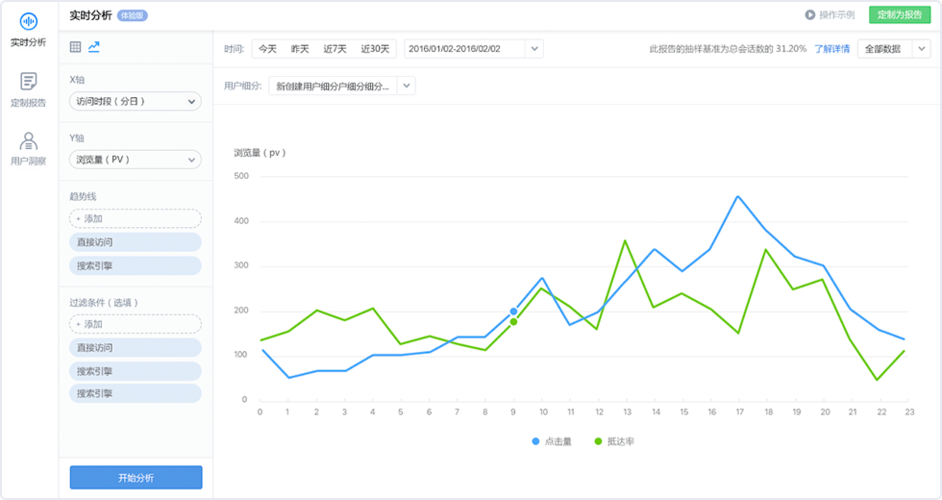The height and width of the screenshot is (500, 942).
Task: Expand the 全部数据 dropdown
Action: pos(894,49)
